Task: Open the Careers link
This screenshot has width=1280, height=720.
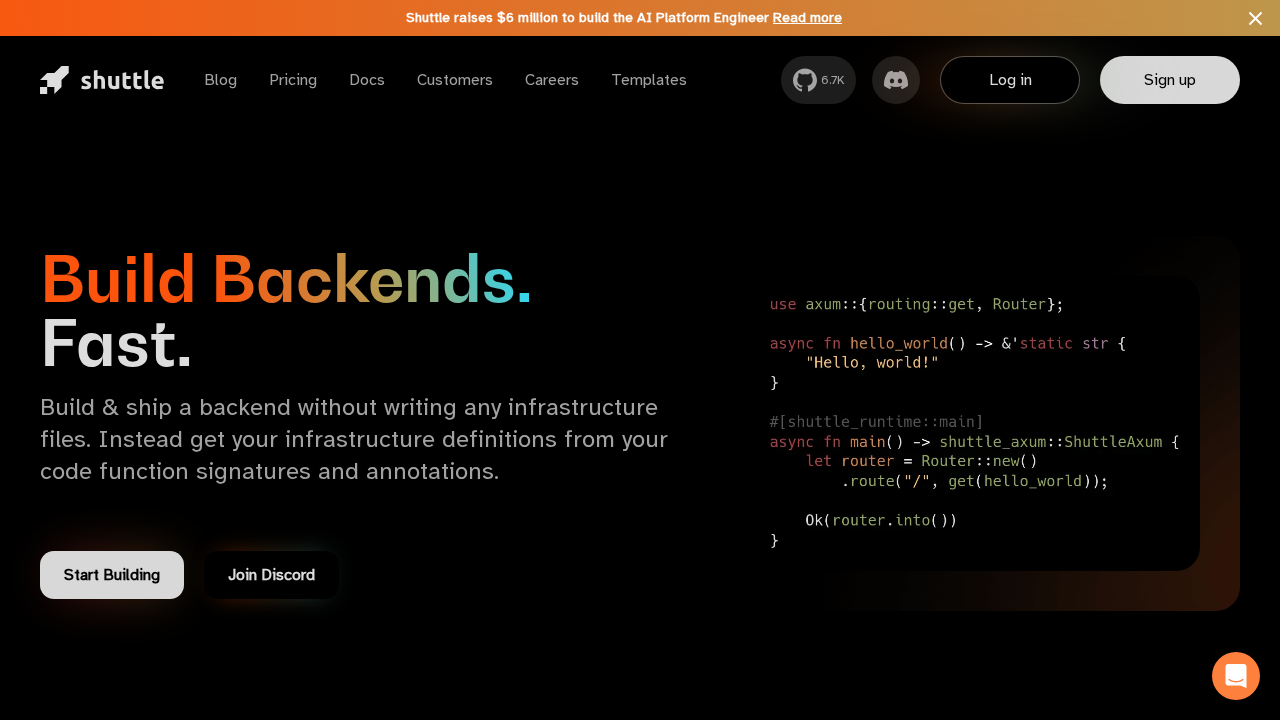Action: click(551, 80)
